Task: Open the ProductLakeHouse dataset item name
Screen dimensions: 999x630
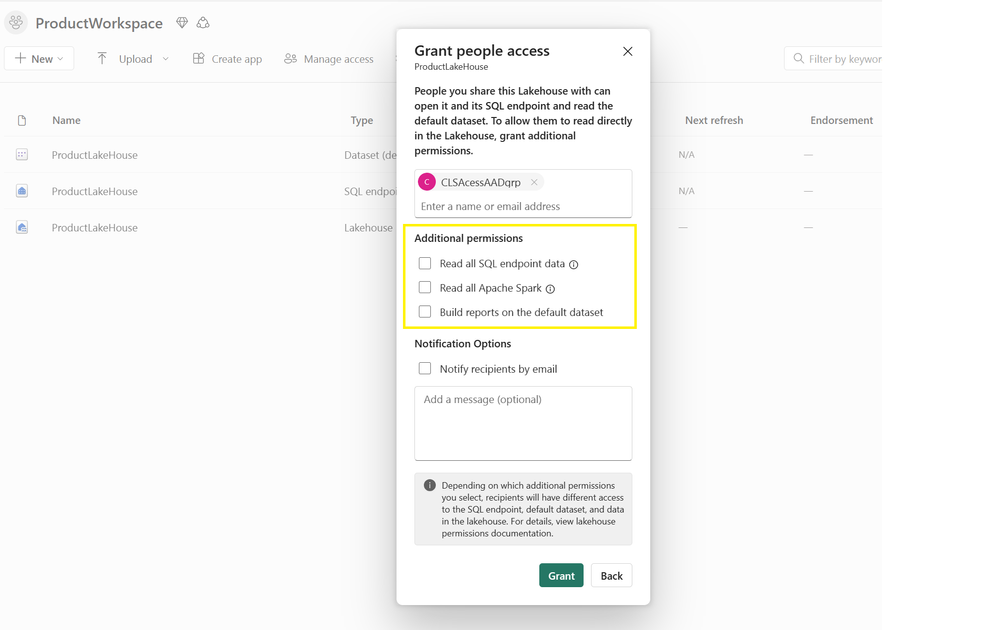Action: click(x=94, y=155)
